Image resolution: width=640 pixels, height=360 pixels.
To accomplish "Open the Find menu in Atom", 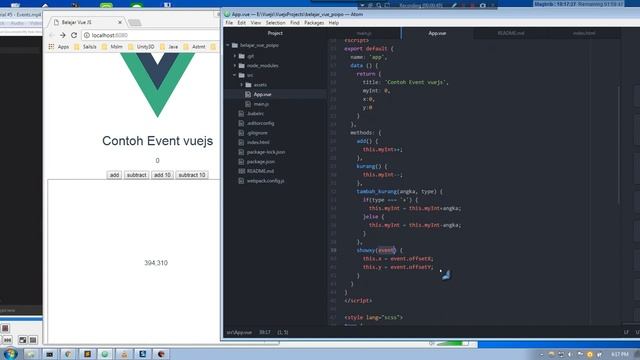I will pyautogui.click(x=295, y=23).
